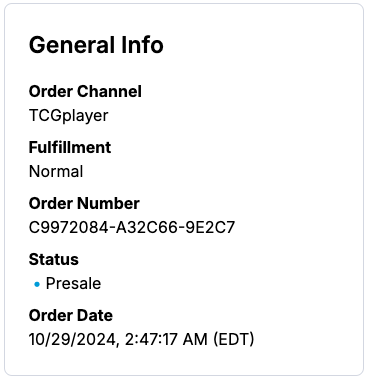The image size is (366, 377).
Task: Click the 2:47:17 AM time
Action: (x=166, y=340)
